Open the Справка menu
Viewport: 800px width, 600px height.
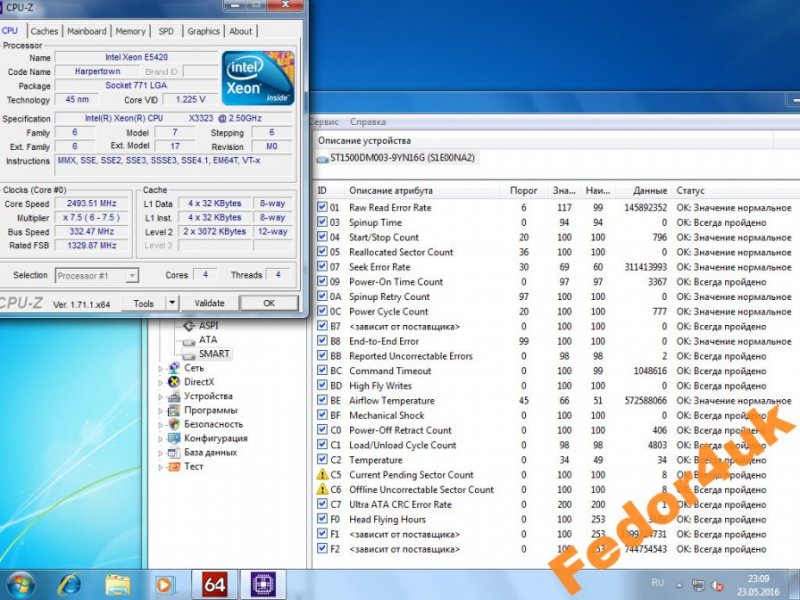click(x=368, y=122)
